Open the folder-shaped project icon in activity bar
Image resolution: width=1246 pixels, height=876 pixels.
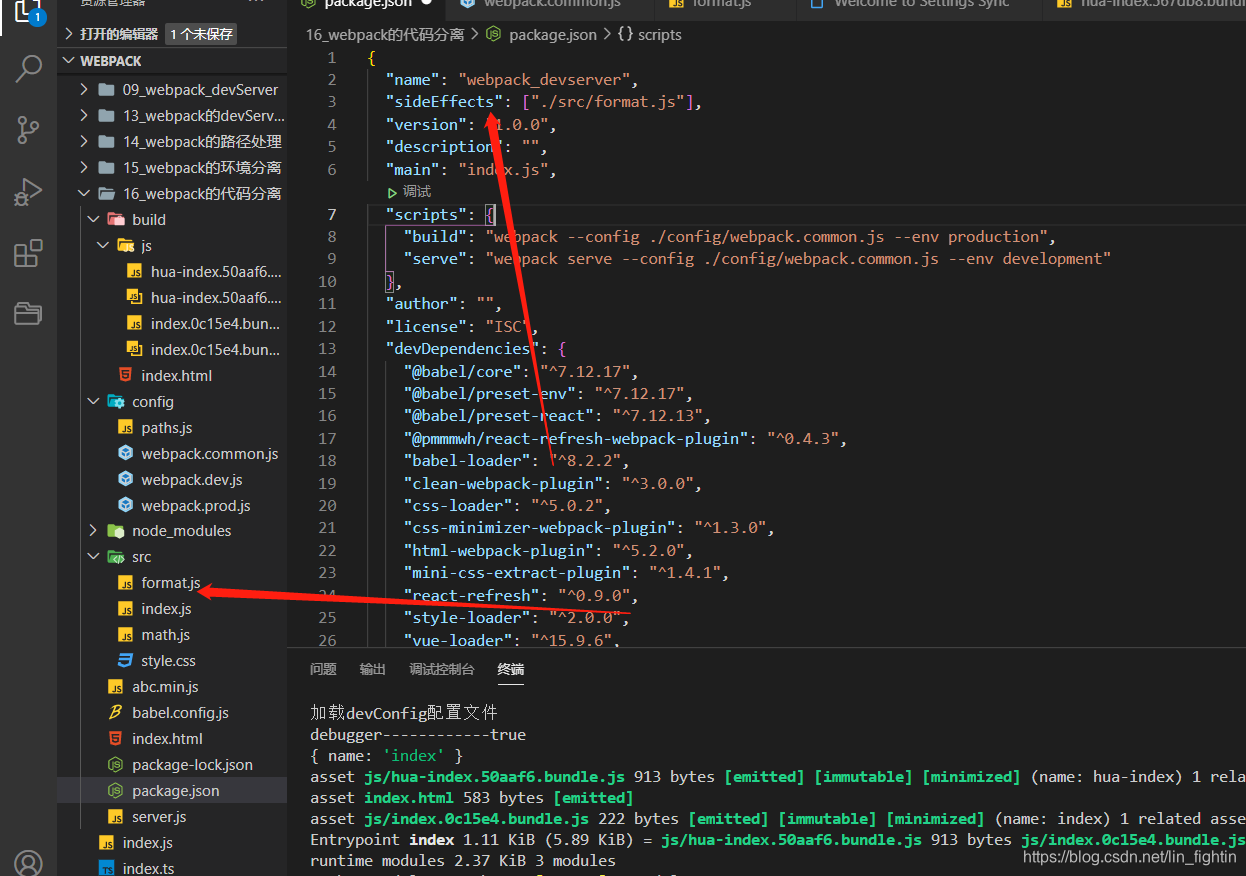pos(28,314)
